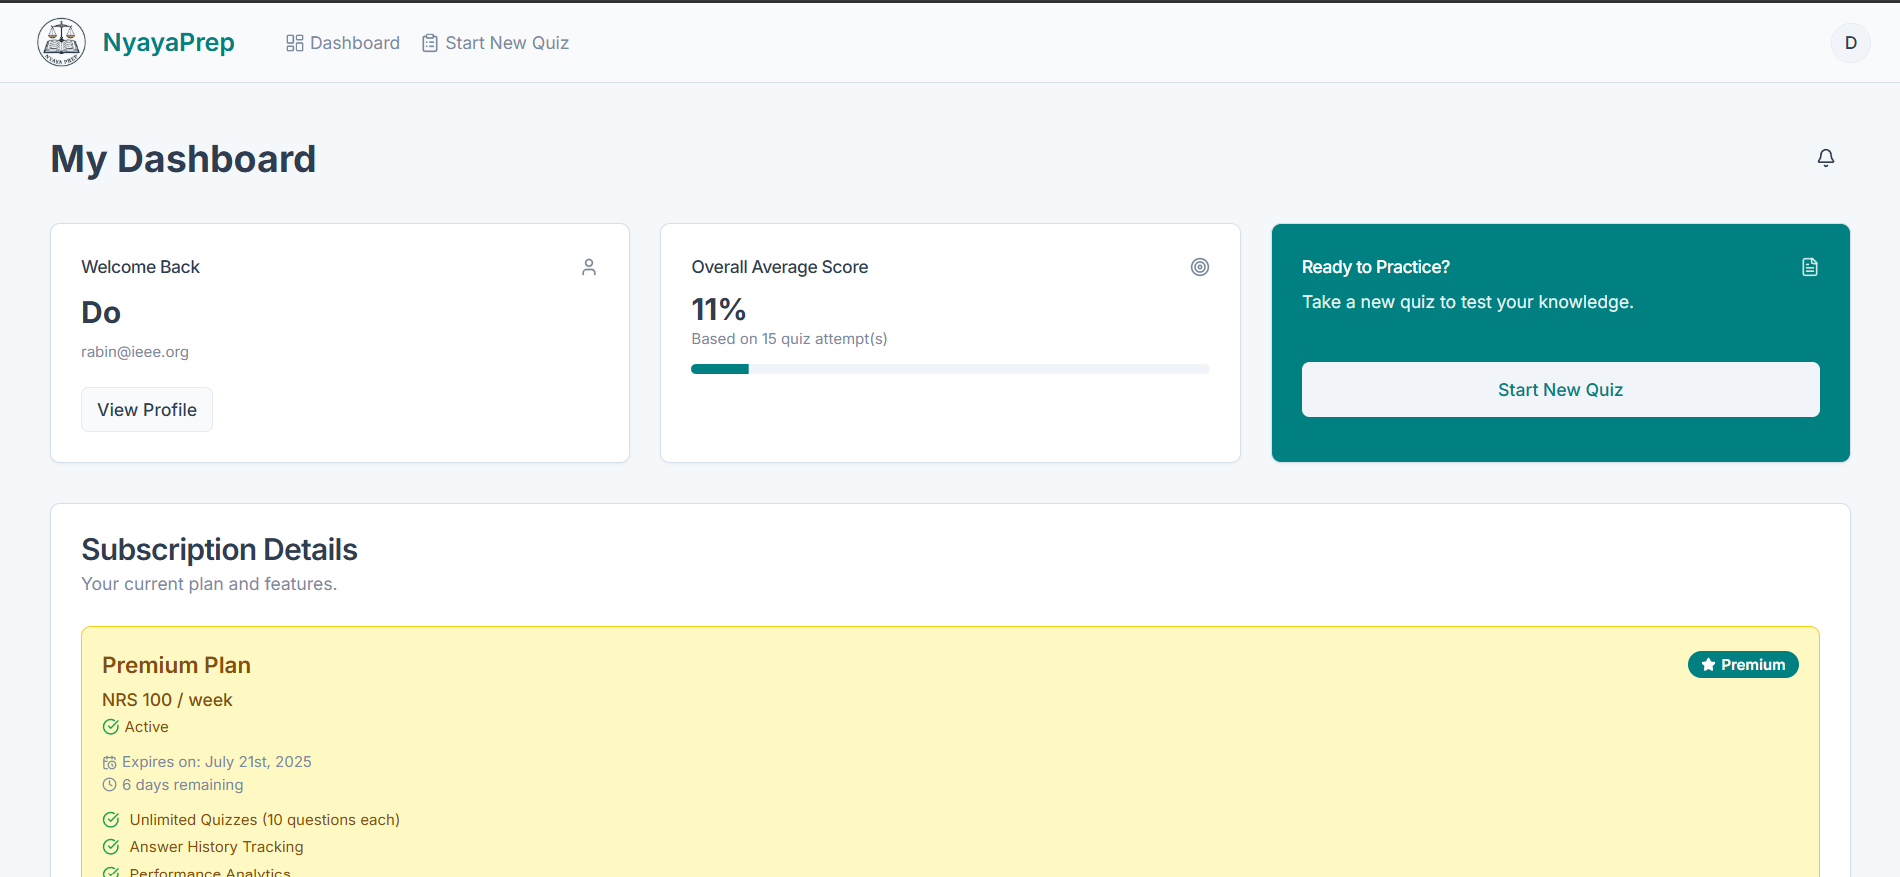Open the user avatar menu labeled D

coord(1850,43)
